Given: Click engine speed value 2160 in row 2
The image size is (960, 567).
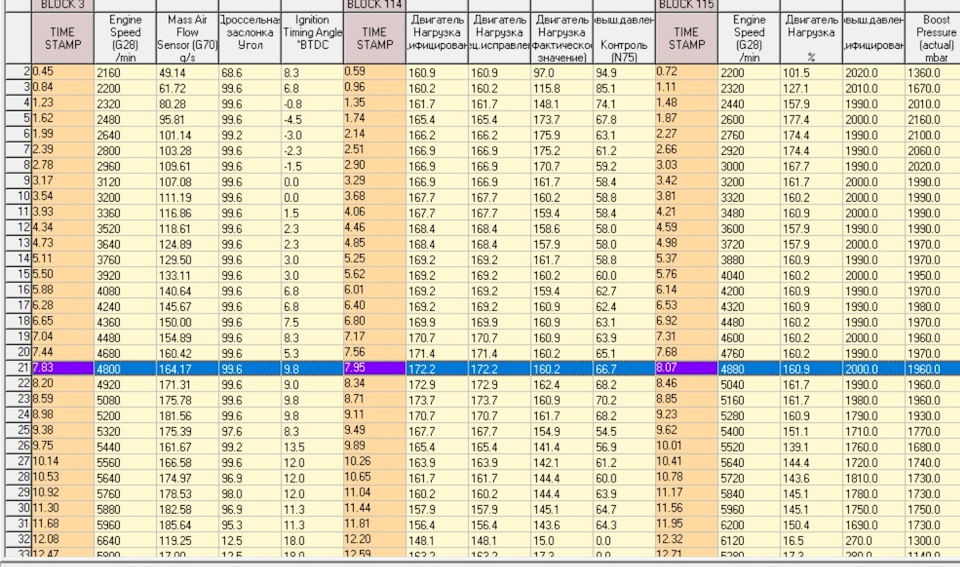Looking at the screenshot, I should coord(125,72).
